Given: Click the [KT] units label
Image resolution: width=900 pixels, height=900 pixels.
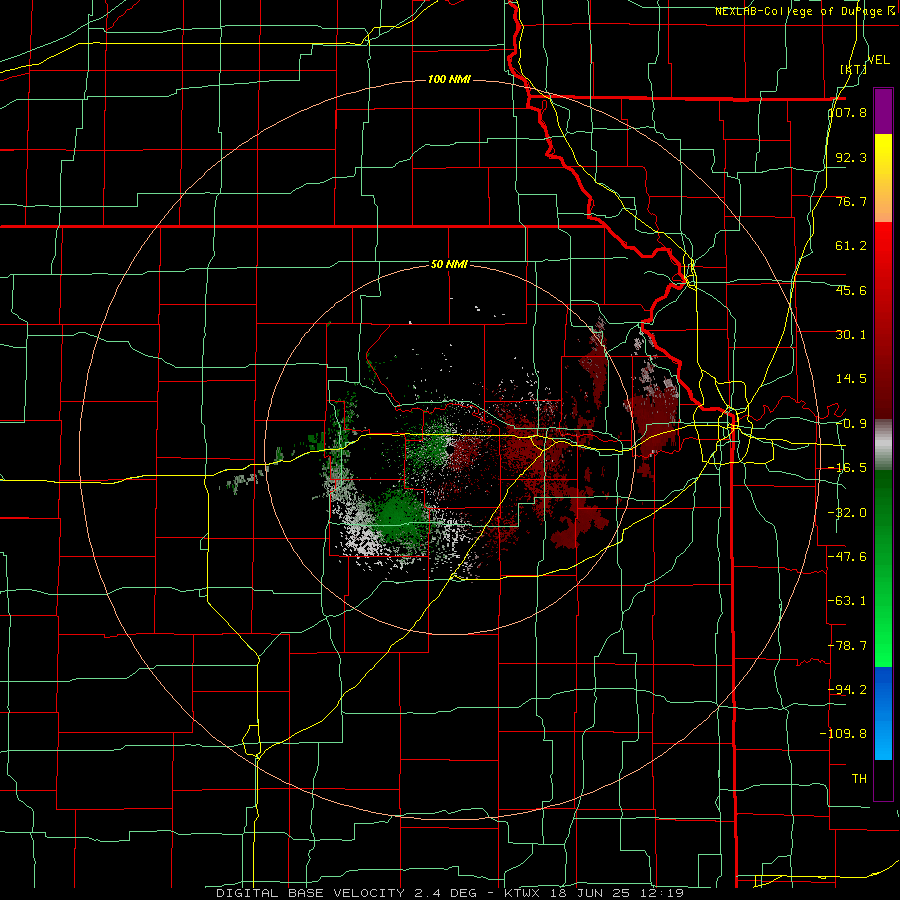Looking at the screenshot, I should point(854,69).
